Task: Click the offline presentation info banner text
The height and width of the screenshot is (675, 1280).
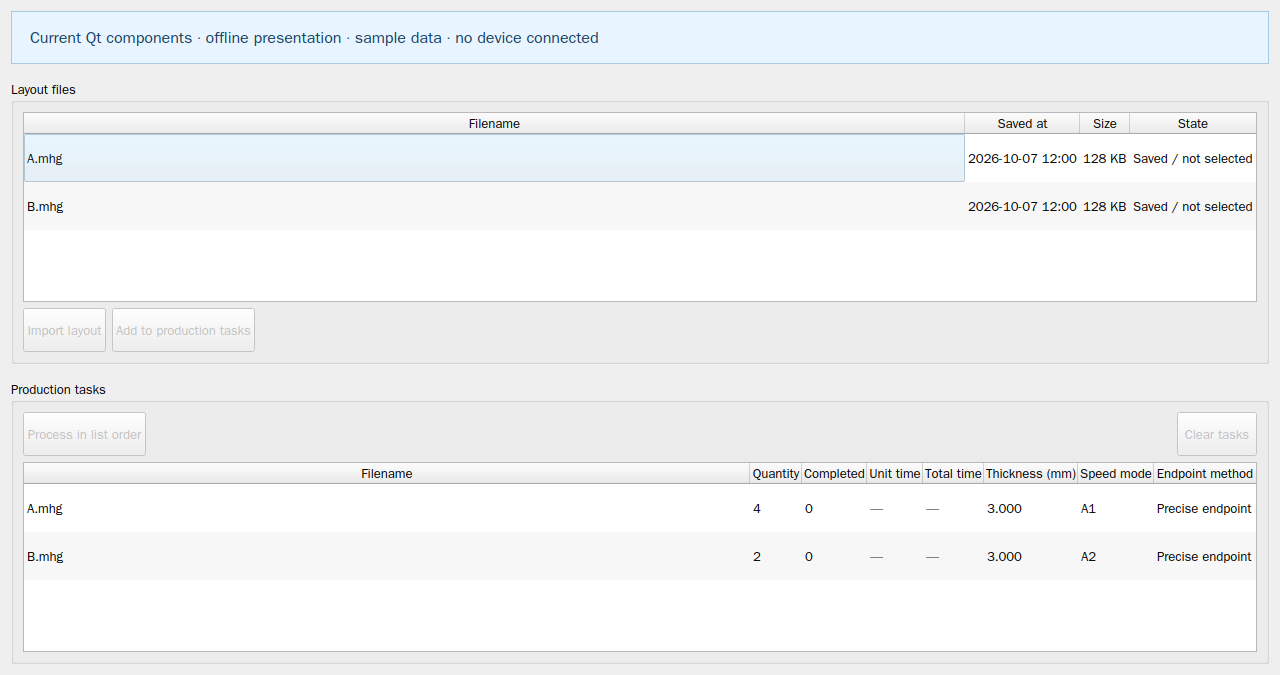Action: (314, 38)
